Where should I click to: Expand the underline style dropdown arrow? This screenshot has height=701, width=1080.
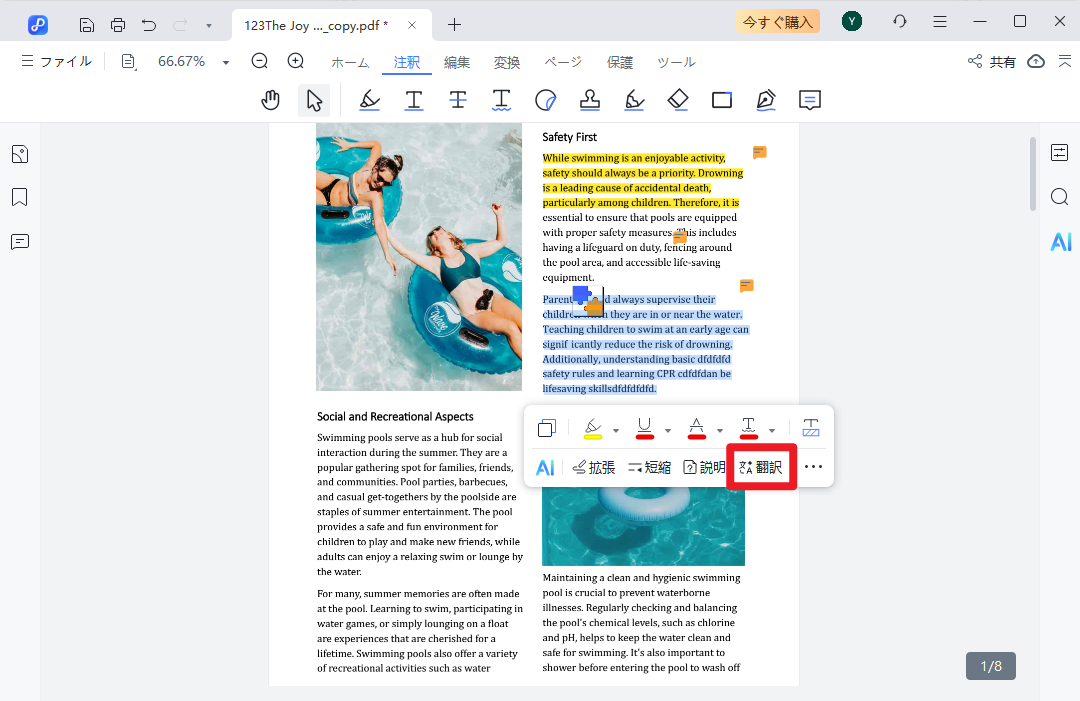pos(668,431)
